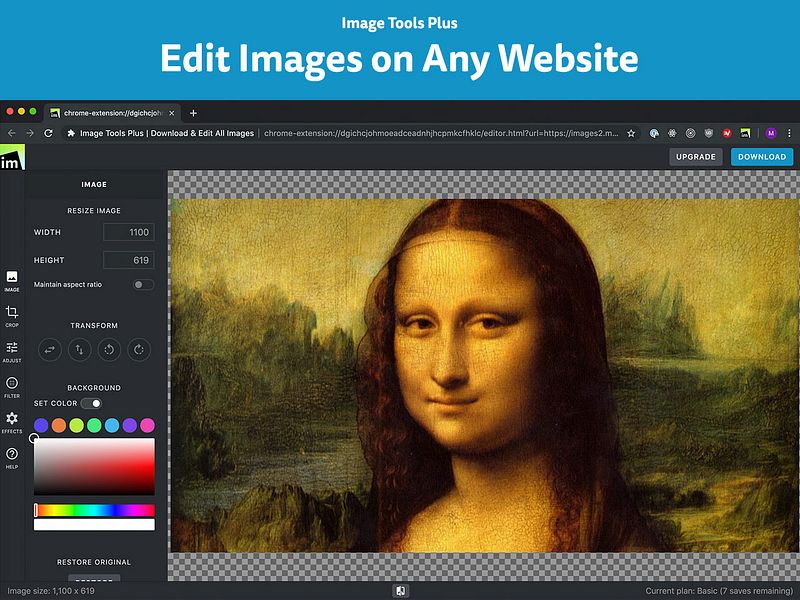Click the Upgrade button
This screenshot has width=800, height=600.
(x=695, y=157)
